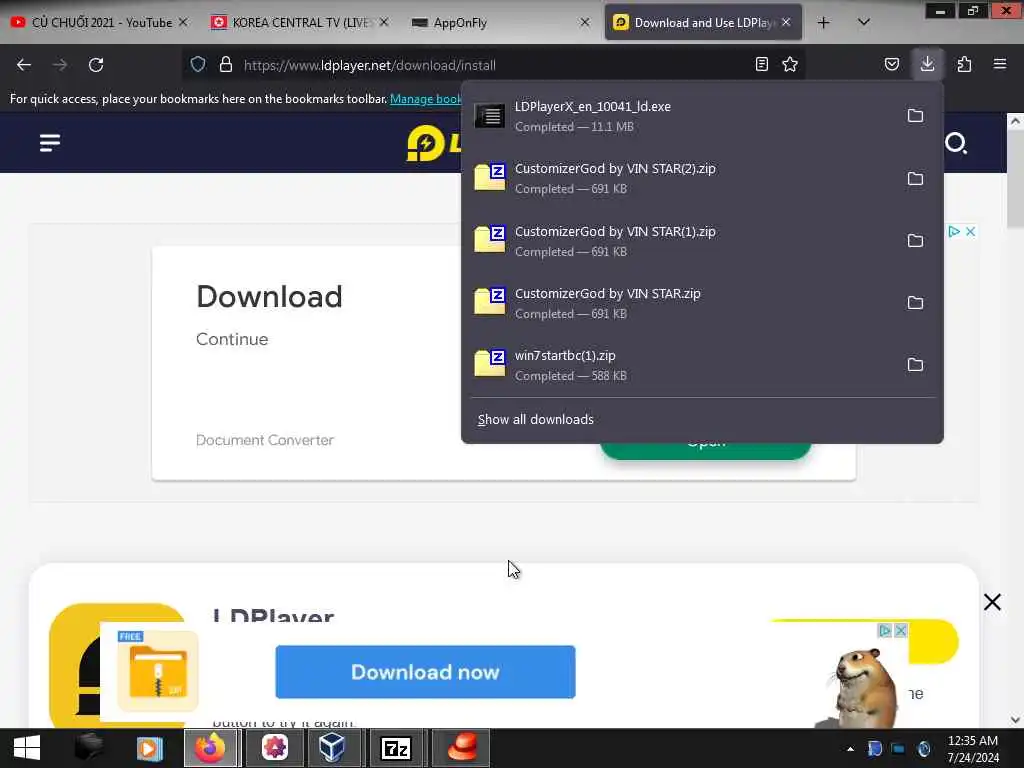Show hidden system tray icons
This screenshot has height=768, width=1024.
(850, 749)
